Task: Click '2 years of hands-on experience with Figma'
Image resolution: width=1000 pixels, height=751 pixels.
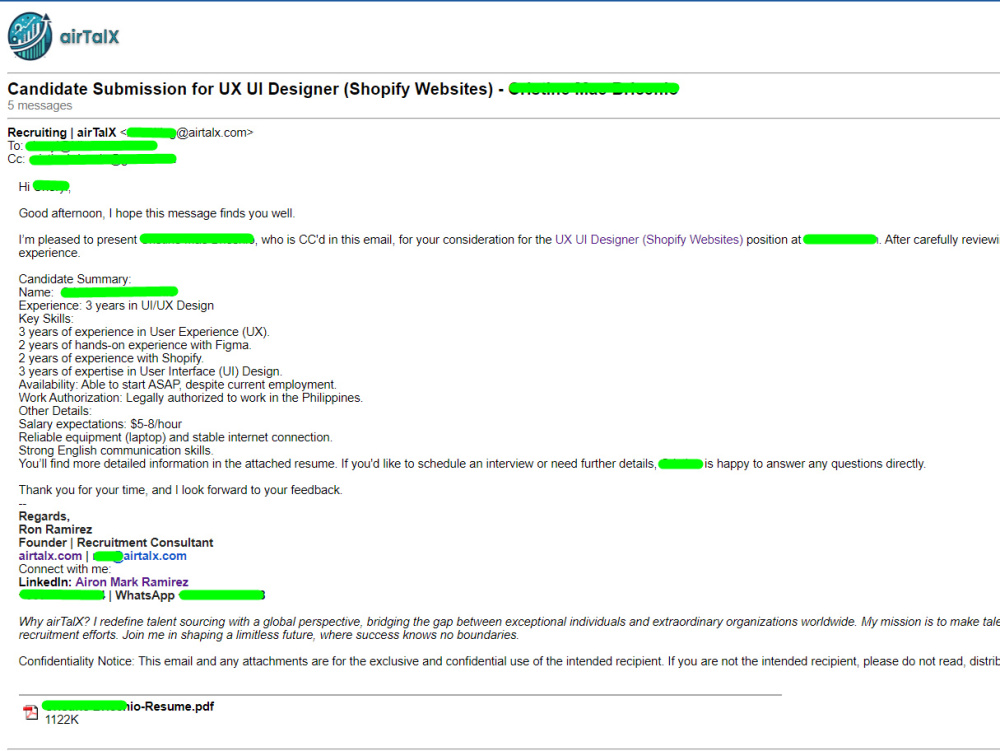Action: (135, 345)
